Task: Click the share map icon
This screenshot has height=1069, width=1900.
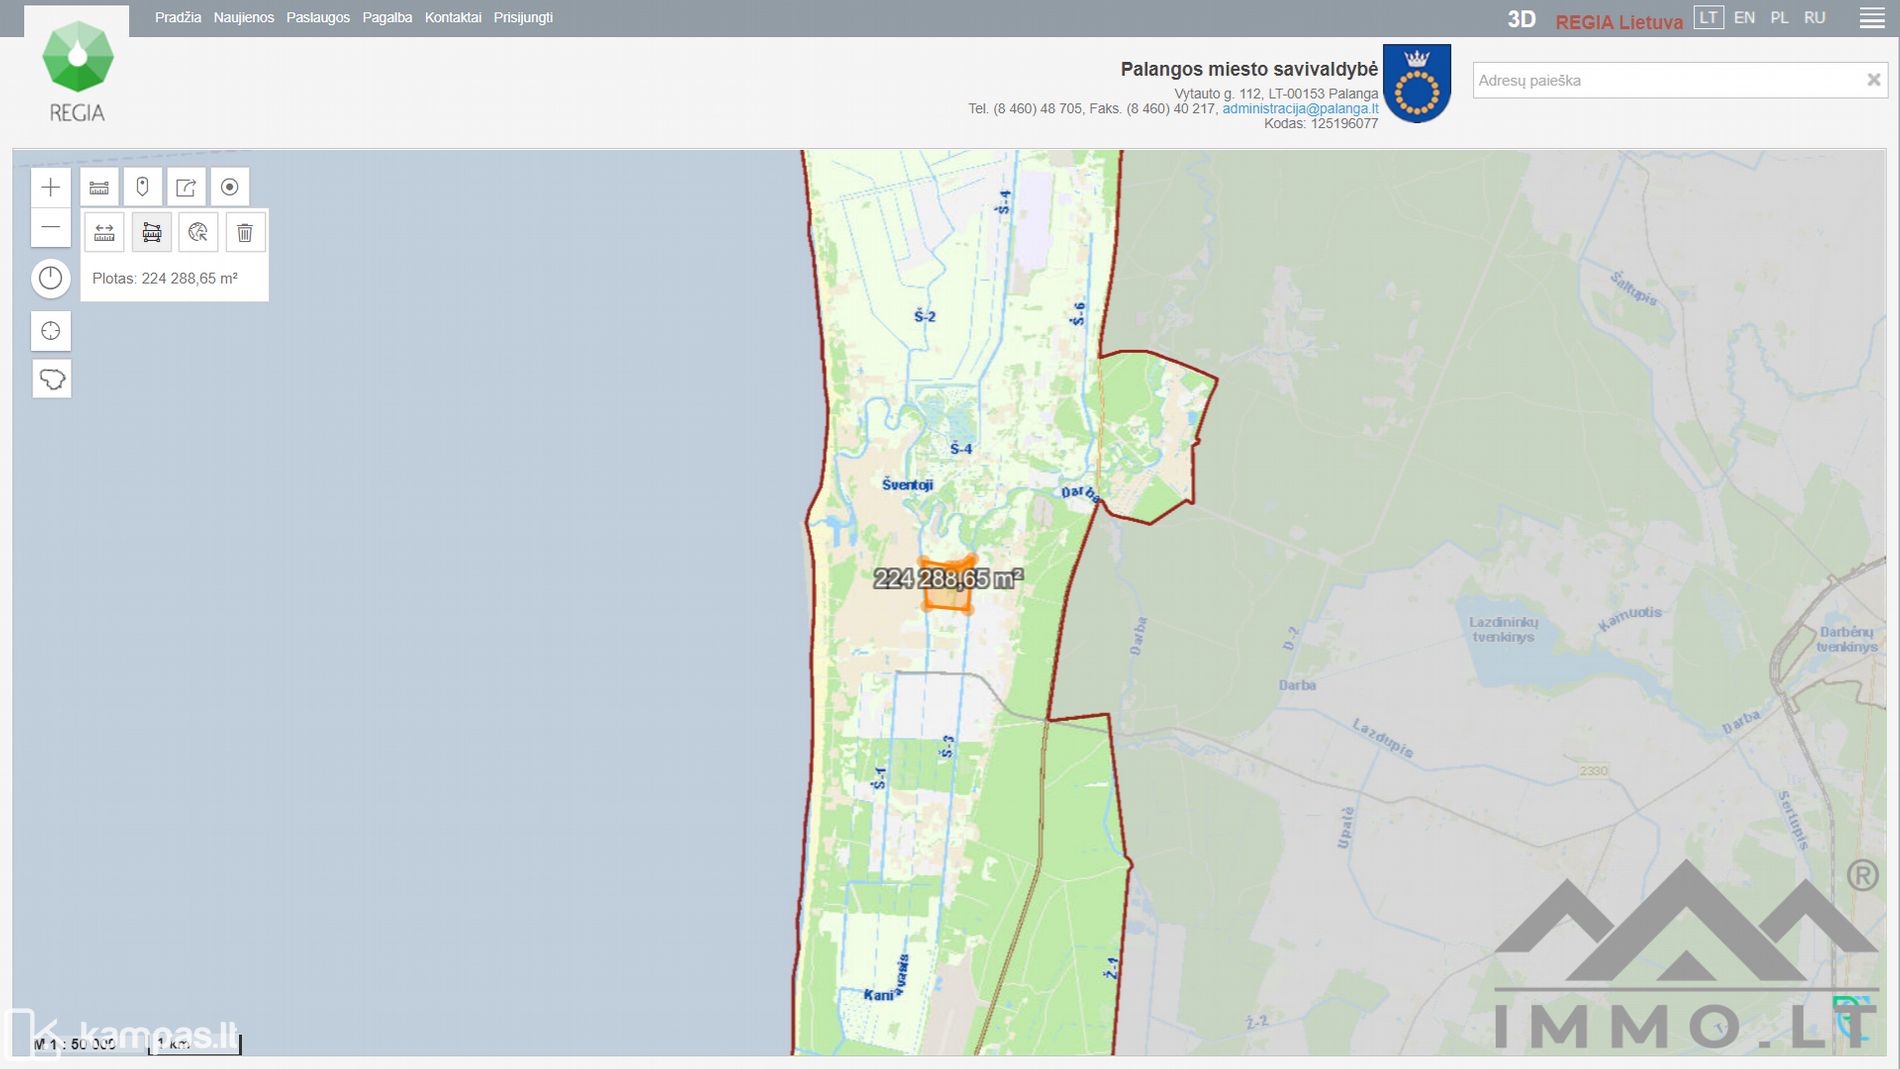Action: tap(186, 187)
